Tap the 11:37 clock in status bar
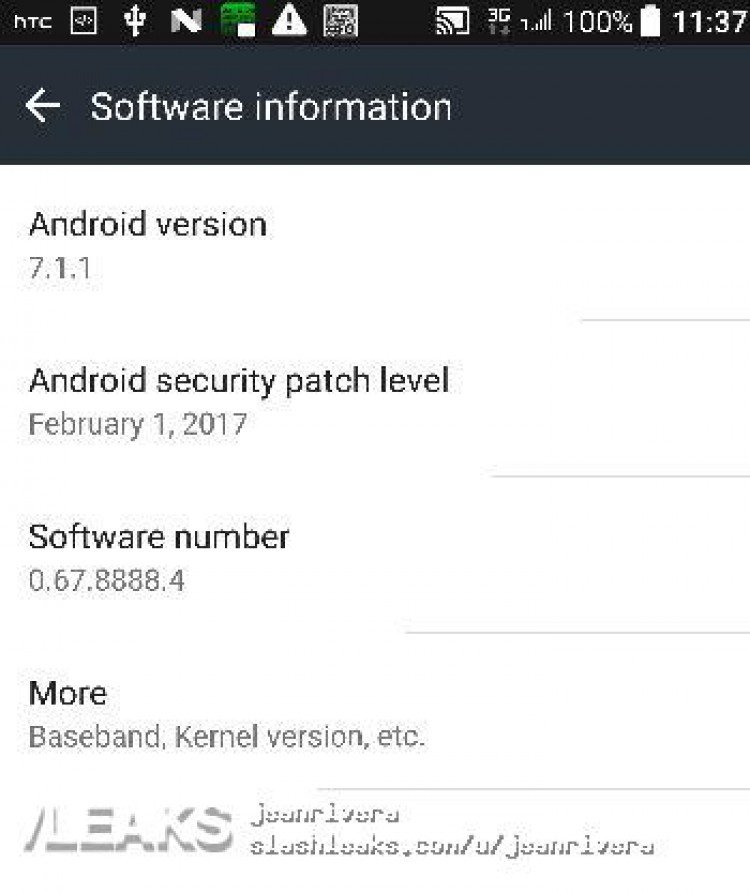 point(710,22)
